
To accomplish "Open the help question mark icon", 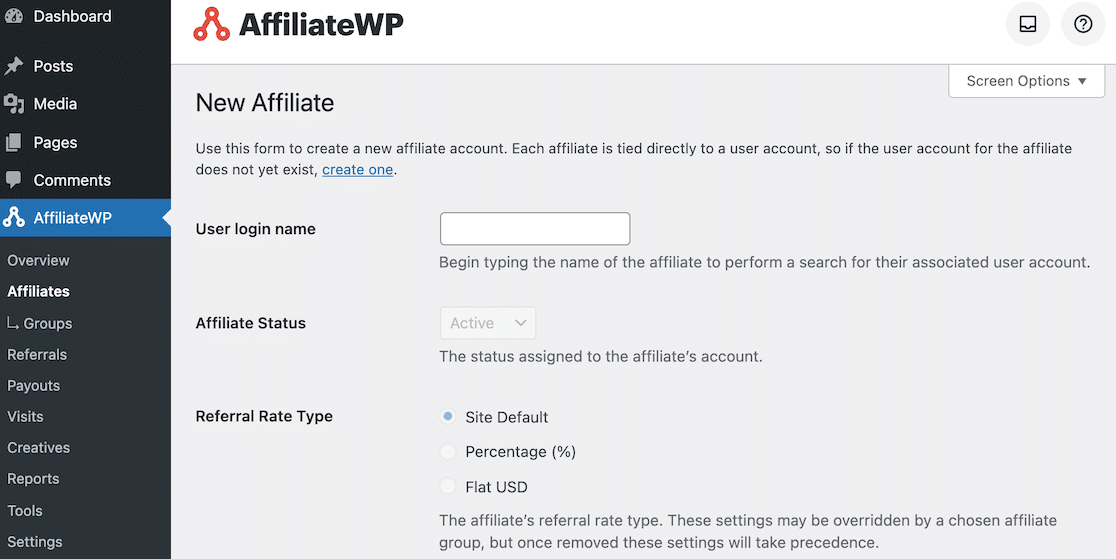I will click(1083, 24).
